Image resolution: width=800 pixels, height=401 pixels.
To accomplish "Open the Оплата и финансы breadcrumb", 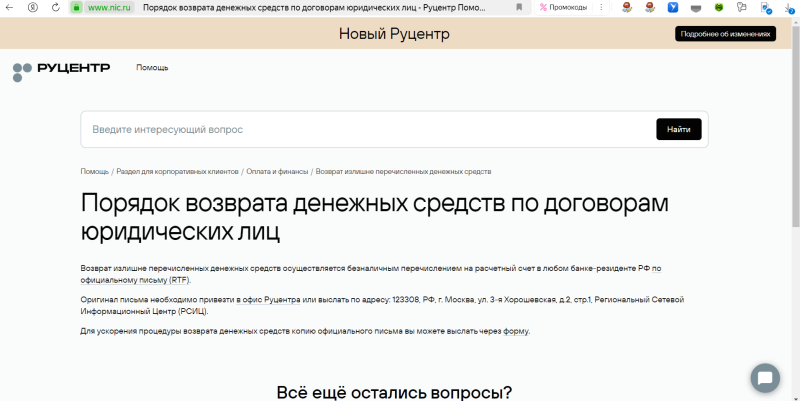I will pos(271,172).
